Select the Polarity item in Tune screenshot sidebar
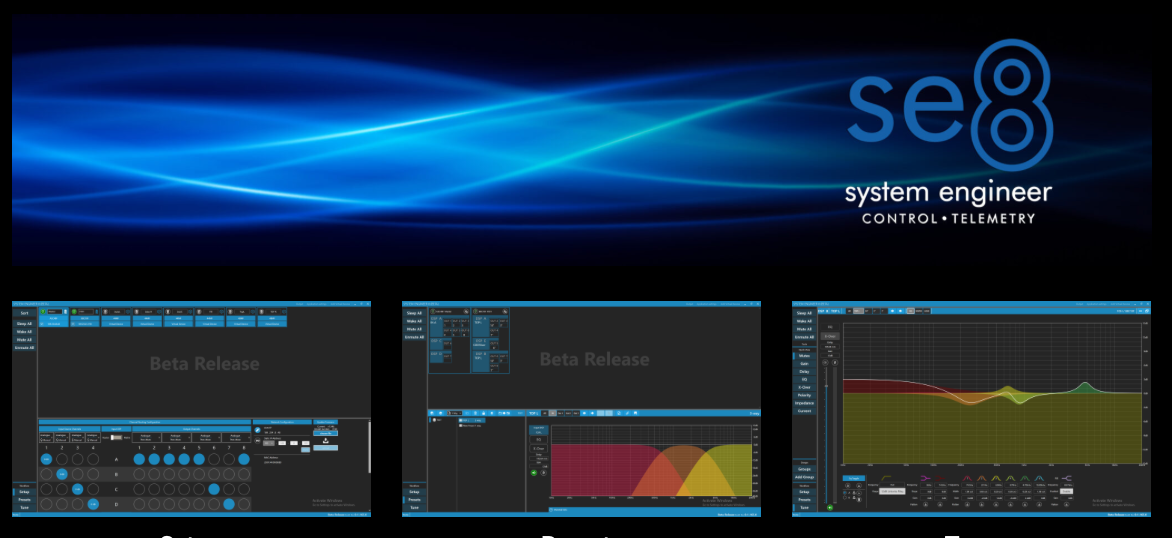Image resolution: width=1172 pixels, height=538 pixels. tap(804, 395)
